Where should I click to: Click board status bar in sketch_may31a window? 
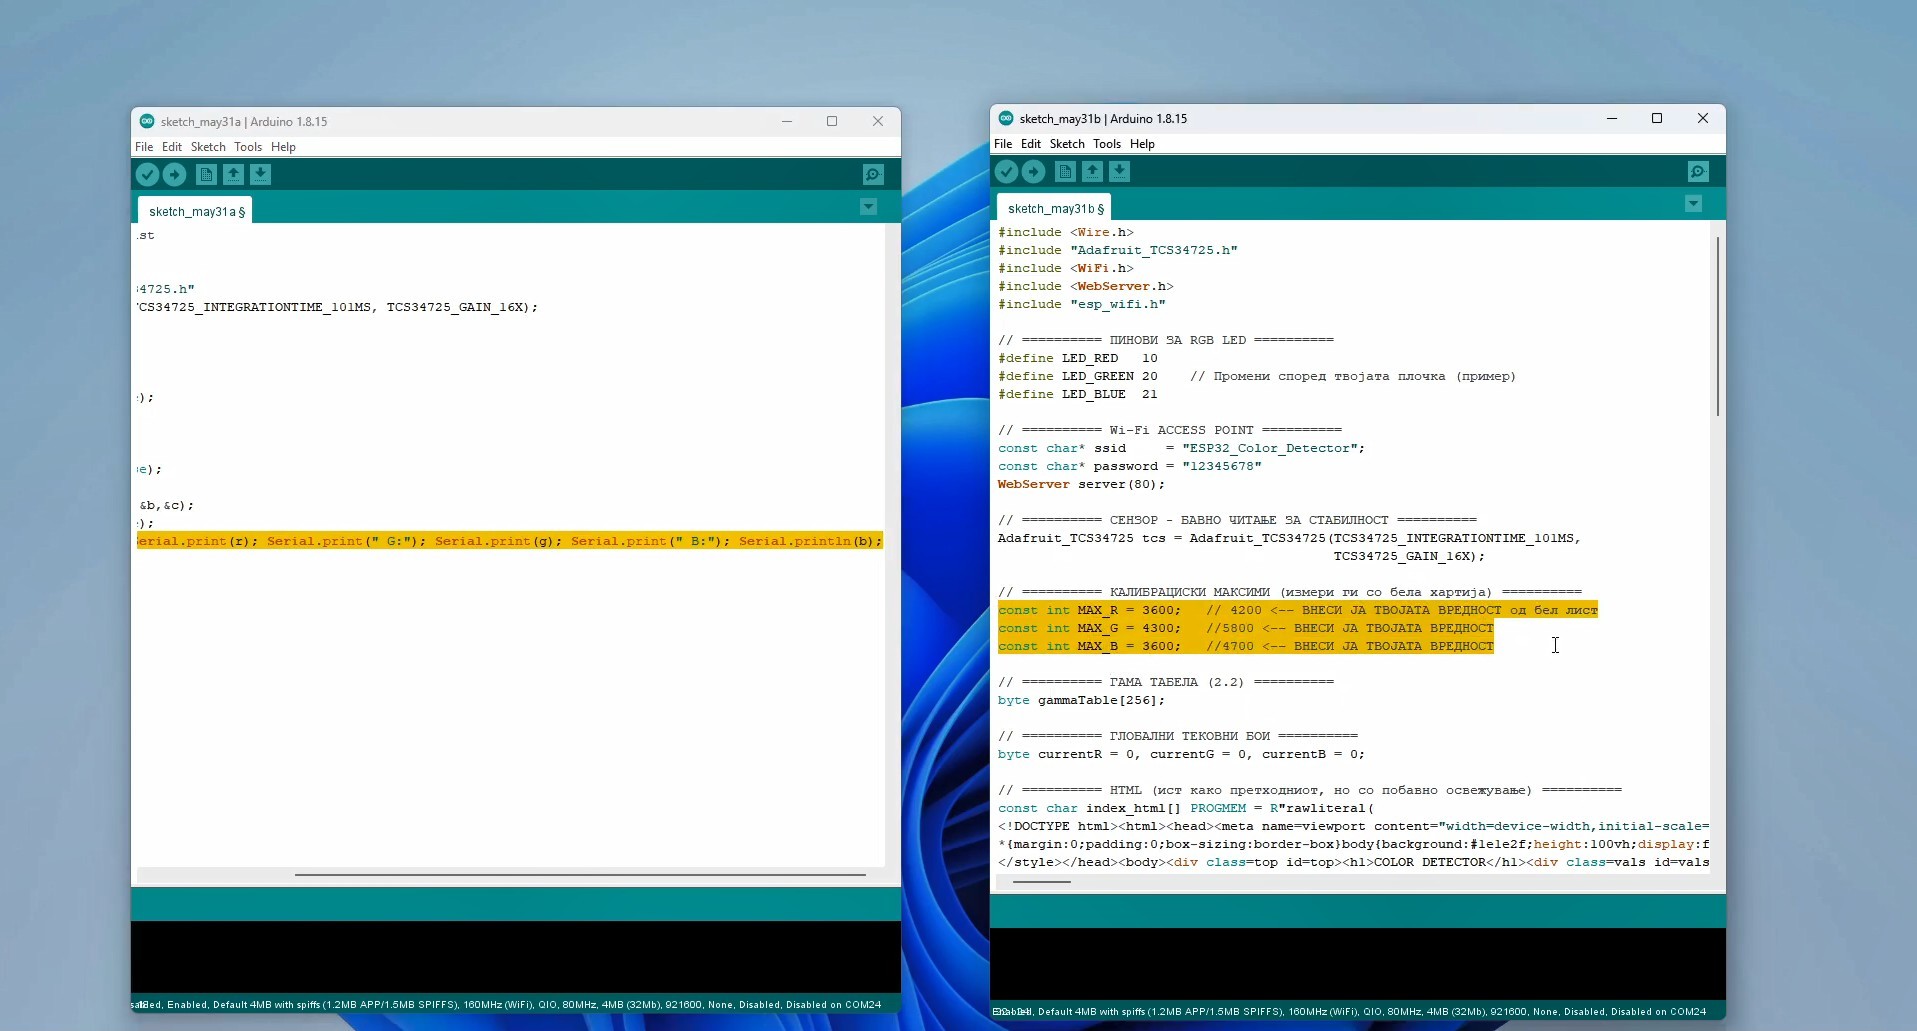coord(515,1004)
